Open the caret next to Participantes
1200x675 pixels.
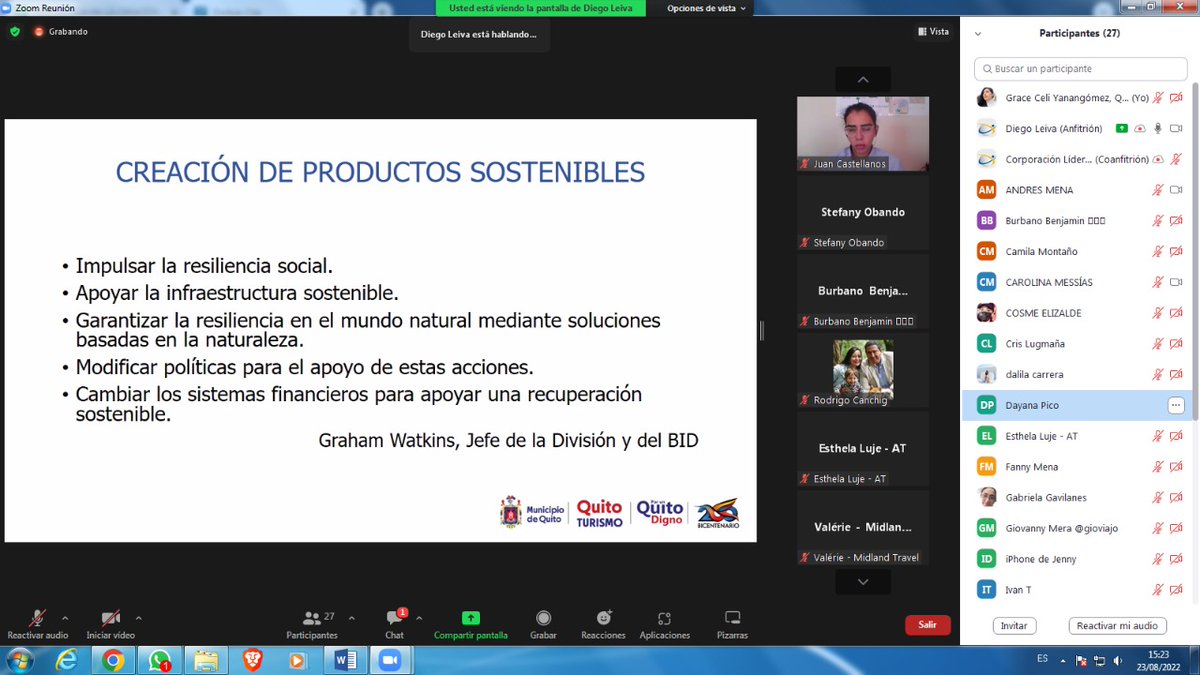(x=351, y=618)
